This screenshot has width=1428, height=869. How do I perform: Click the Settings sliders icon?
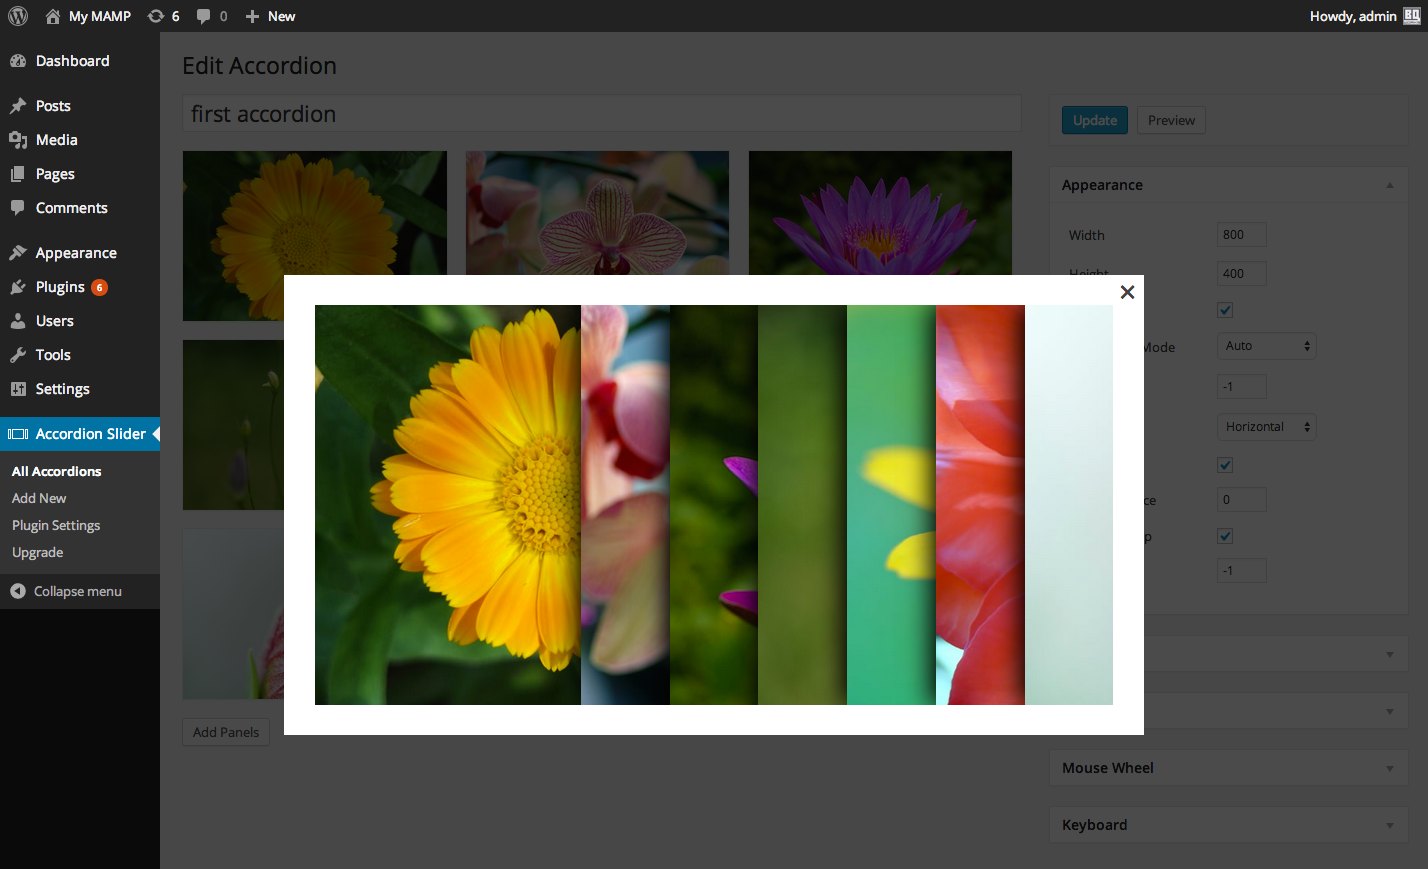[18, 389]
